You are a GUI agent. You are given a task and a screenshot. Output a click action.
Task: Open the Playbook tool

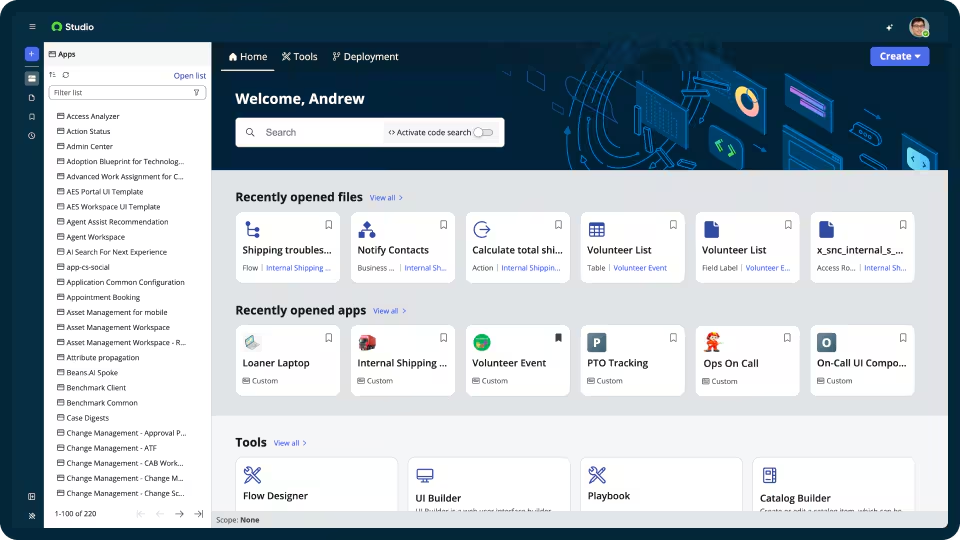[x=661, y=484]
